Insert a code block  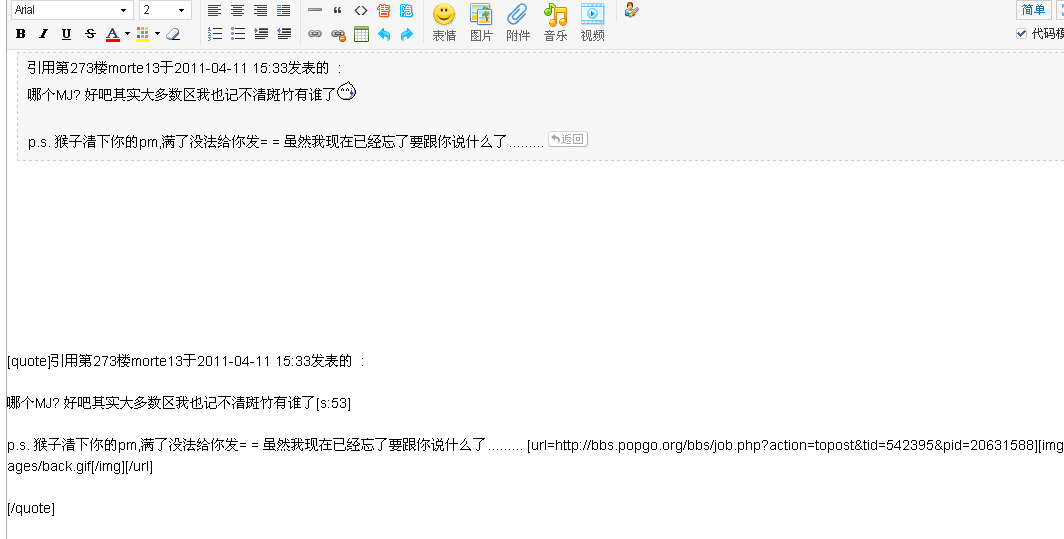361,10
